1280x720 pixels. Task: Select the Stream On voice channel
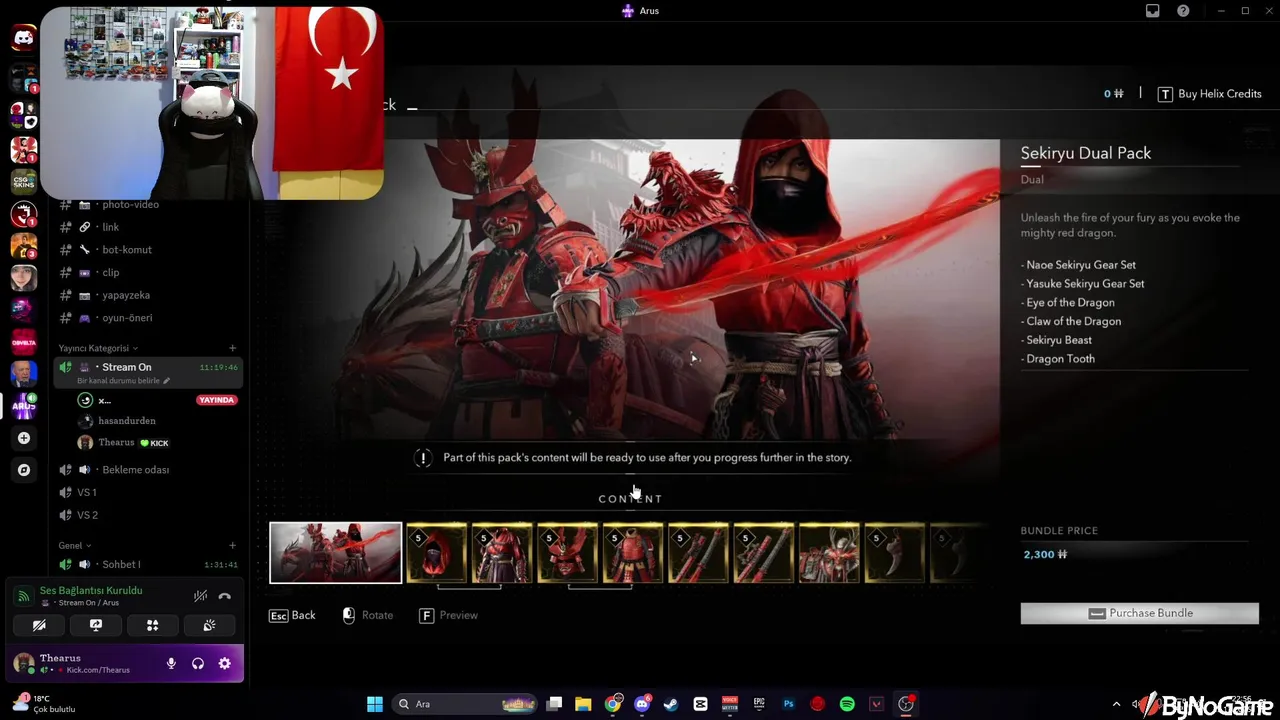point(148,372)
